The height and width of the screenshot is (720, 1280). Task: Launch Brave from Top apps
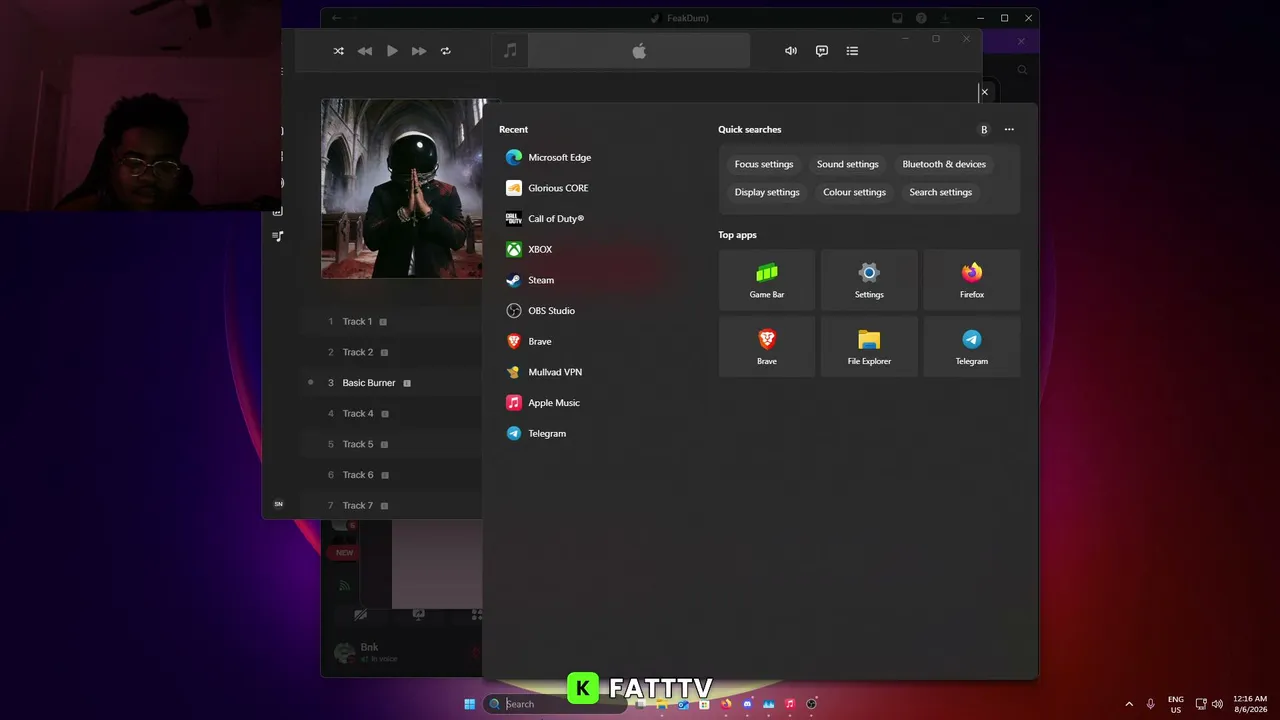pos(767,347)
